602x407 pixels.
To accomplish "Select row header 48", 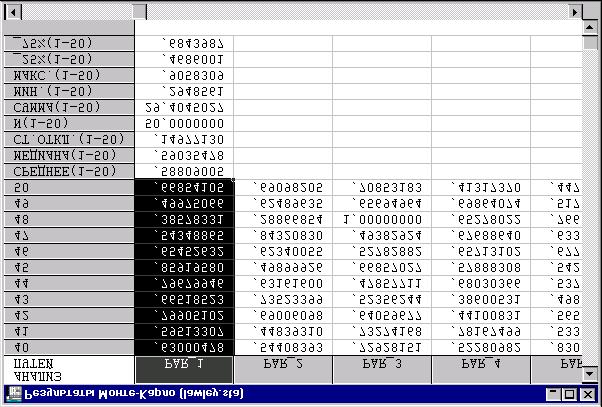I will pyautogui.click(x=69, y=220).
